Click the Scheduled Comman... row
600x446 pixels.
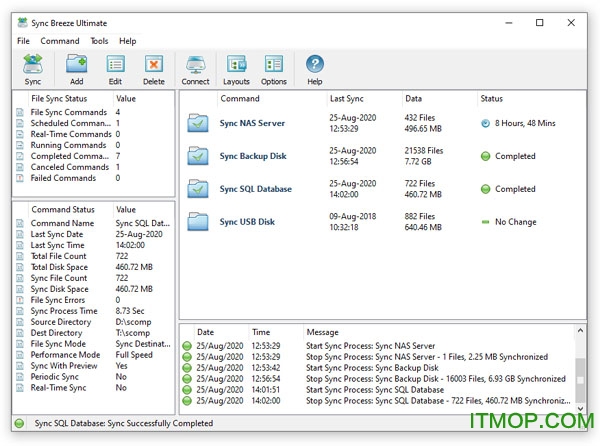pos(94,123)
